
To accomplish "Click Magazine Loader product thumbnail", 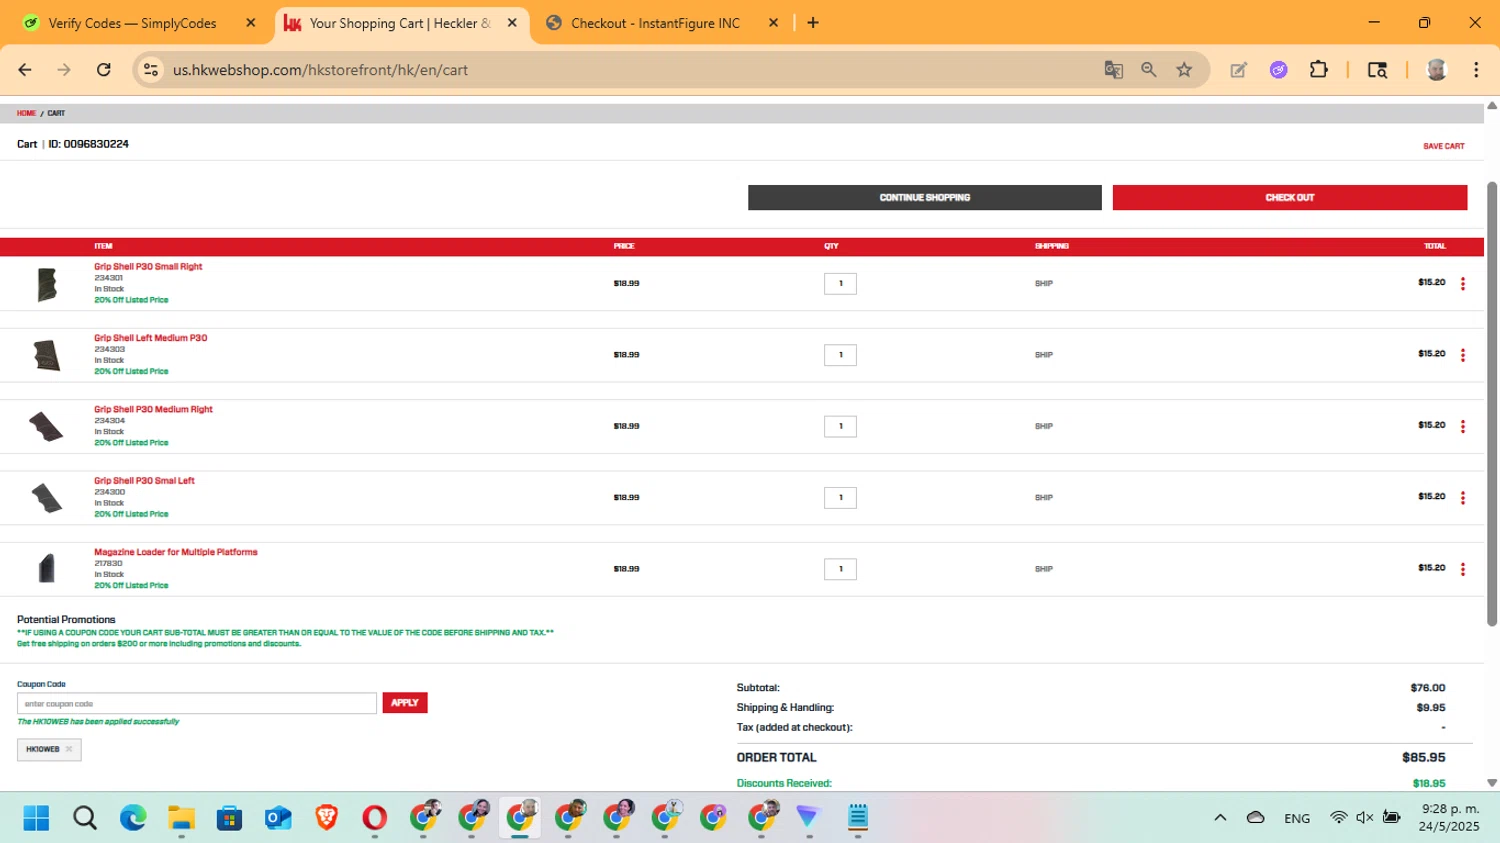I will [x=47, y=569].
